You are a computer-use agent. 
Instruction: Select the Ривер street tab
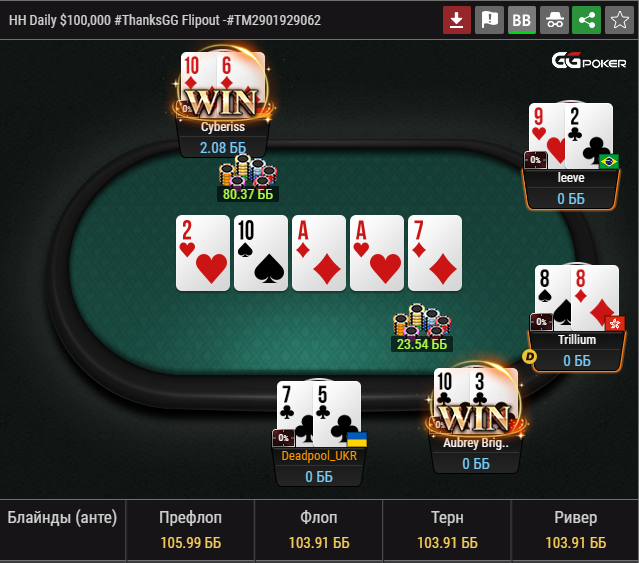pos(575,530)
